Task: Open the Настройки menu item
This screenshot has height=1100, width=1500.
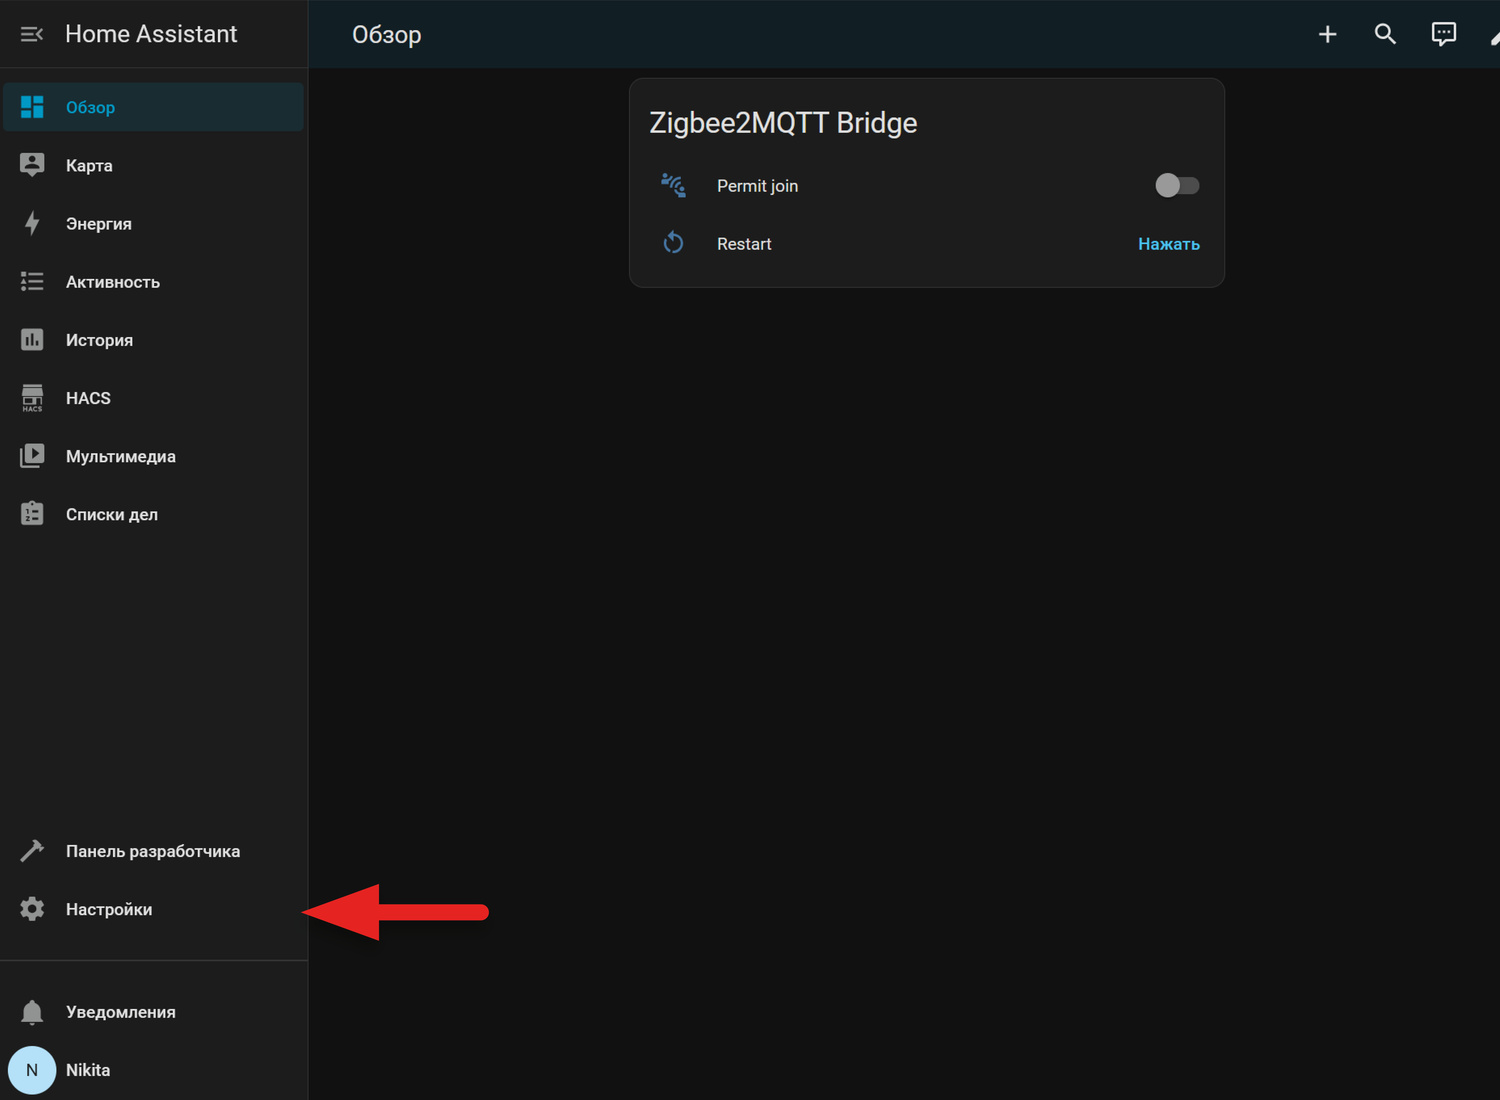Action: [154, 909]
